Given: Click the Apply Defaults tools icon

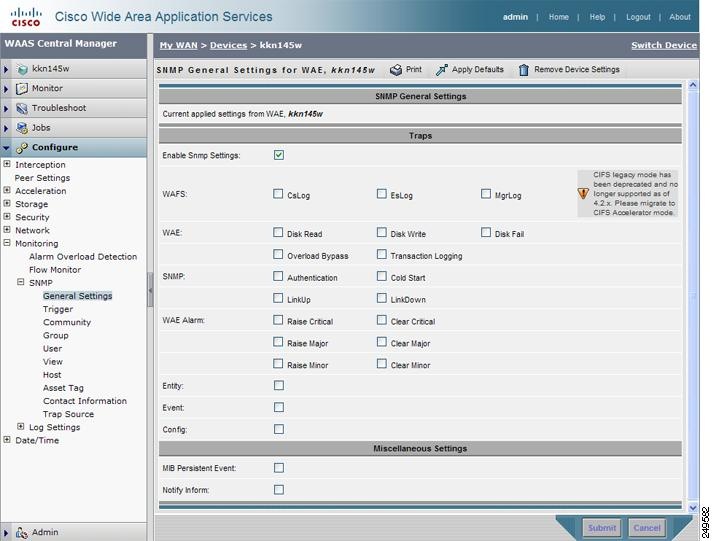Looking at the screenshot, I should point(442,70).
